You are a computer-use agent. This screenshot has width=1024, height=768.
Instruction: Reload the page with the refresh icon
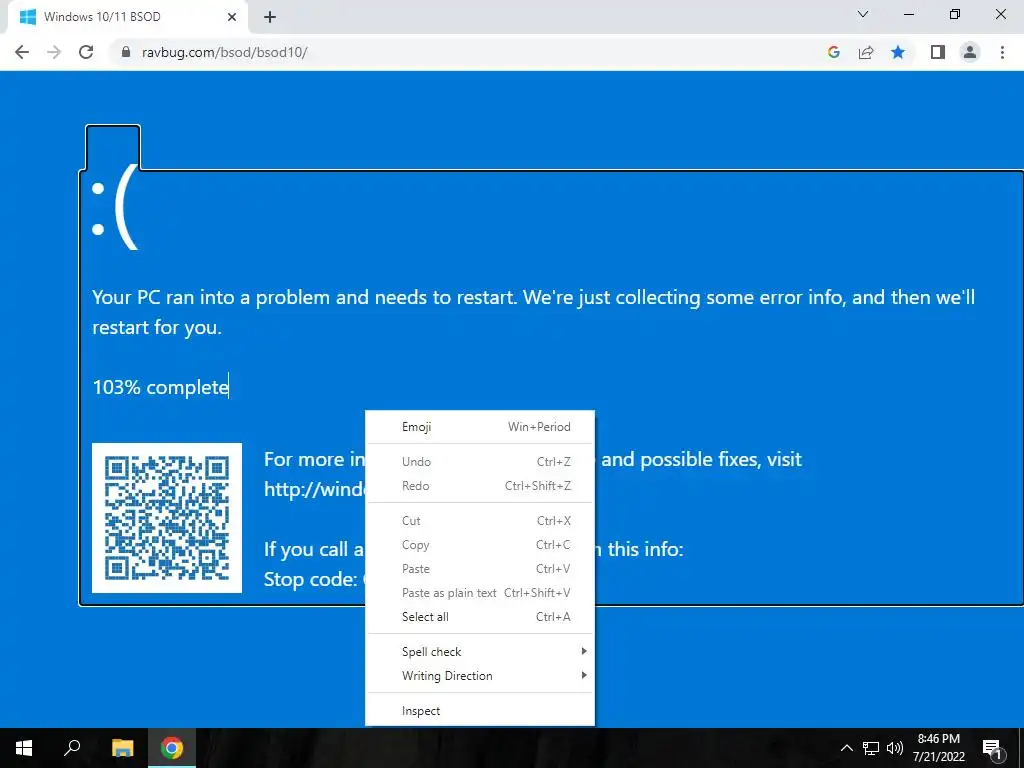[86, 52]
